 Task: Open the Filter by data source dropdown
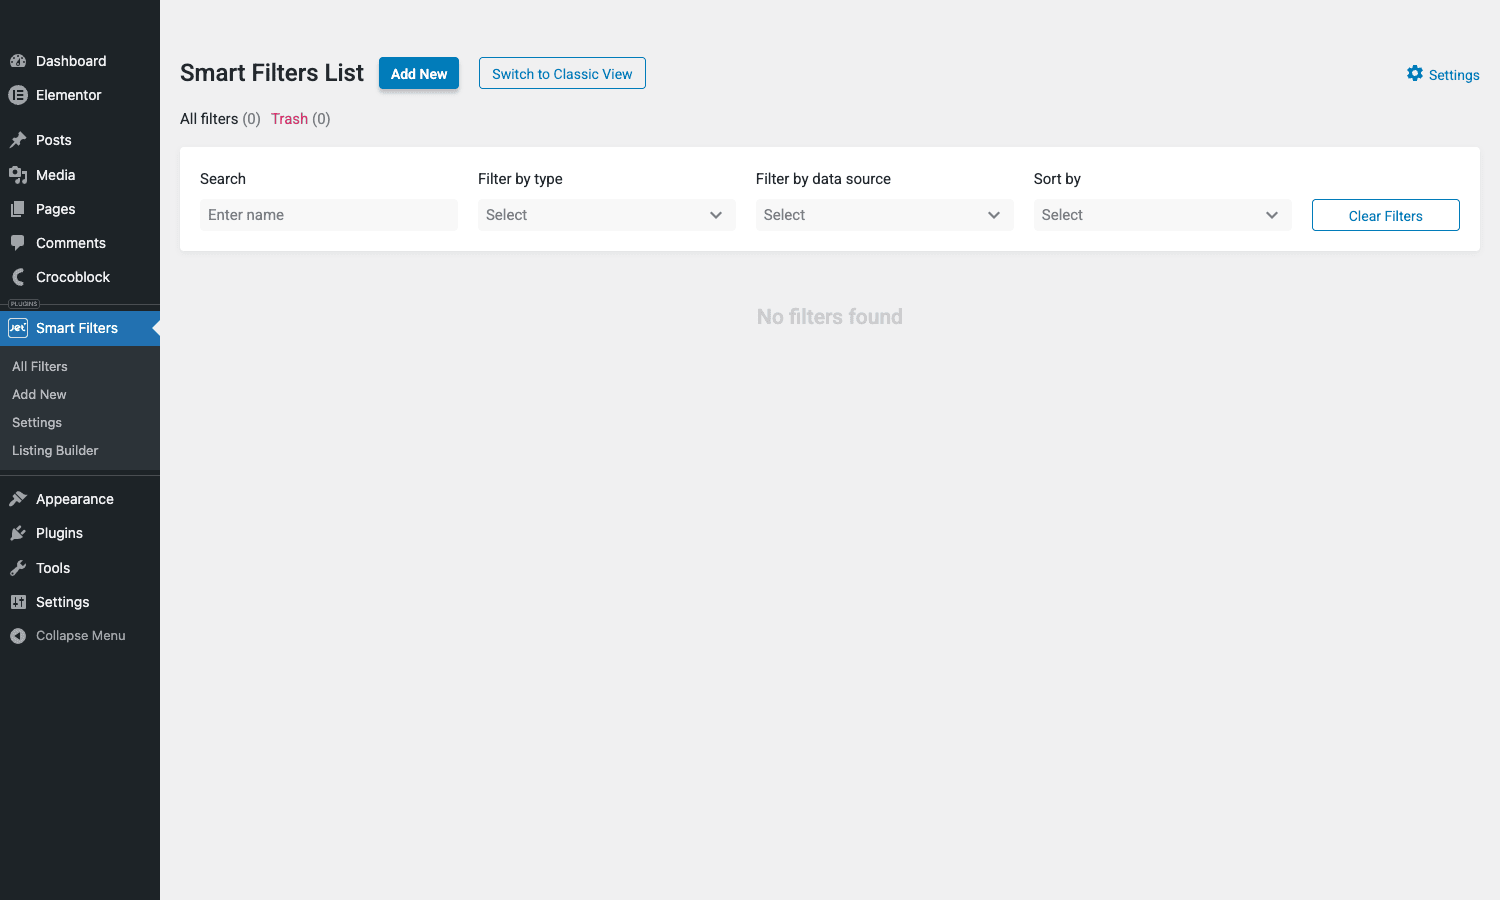pyautogui.click(x=885, y=215)
